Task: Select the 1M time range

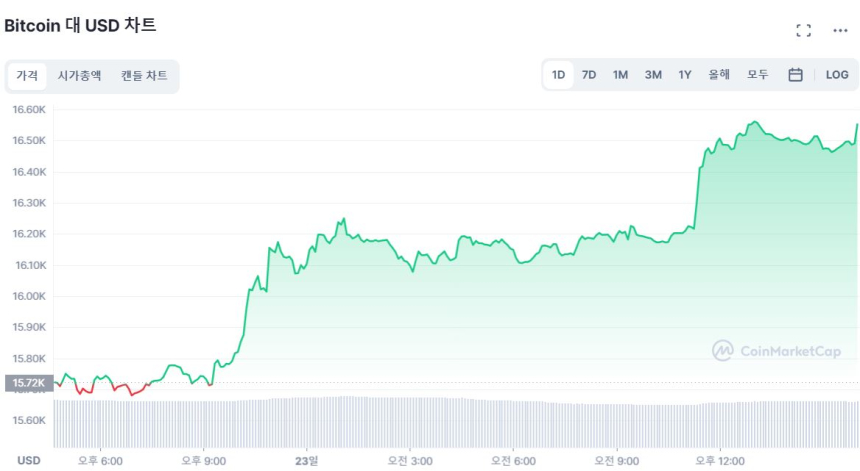Action: point(620,75)
